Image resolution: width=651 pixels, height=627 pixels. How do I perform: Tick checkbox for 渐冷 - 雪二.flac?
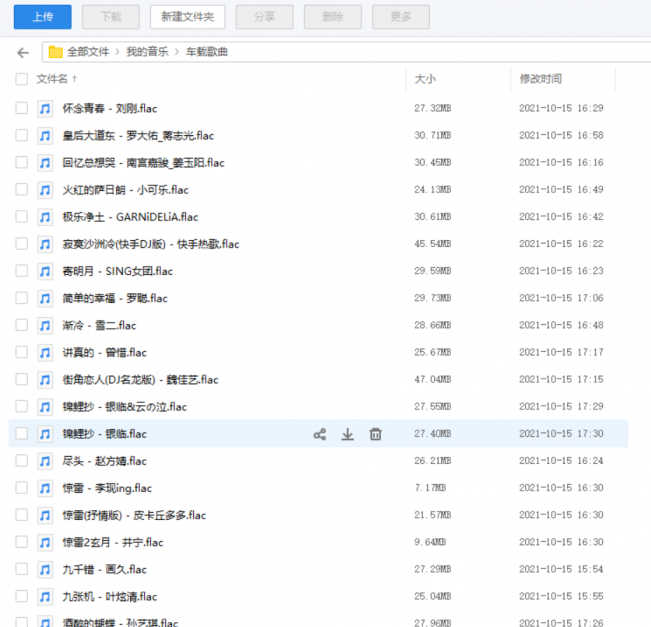pos(22,325)
